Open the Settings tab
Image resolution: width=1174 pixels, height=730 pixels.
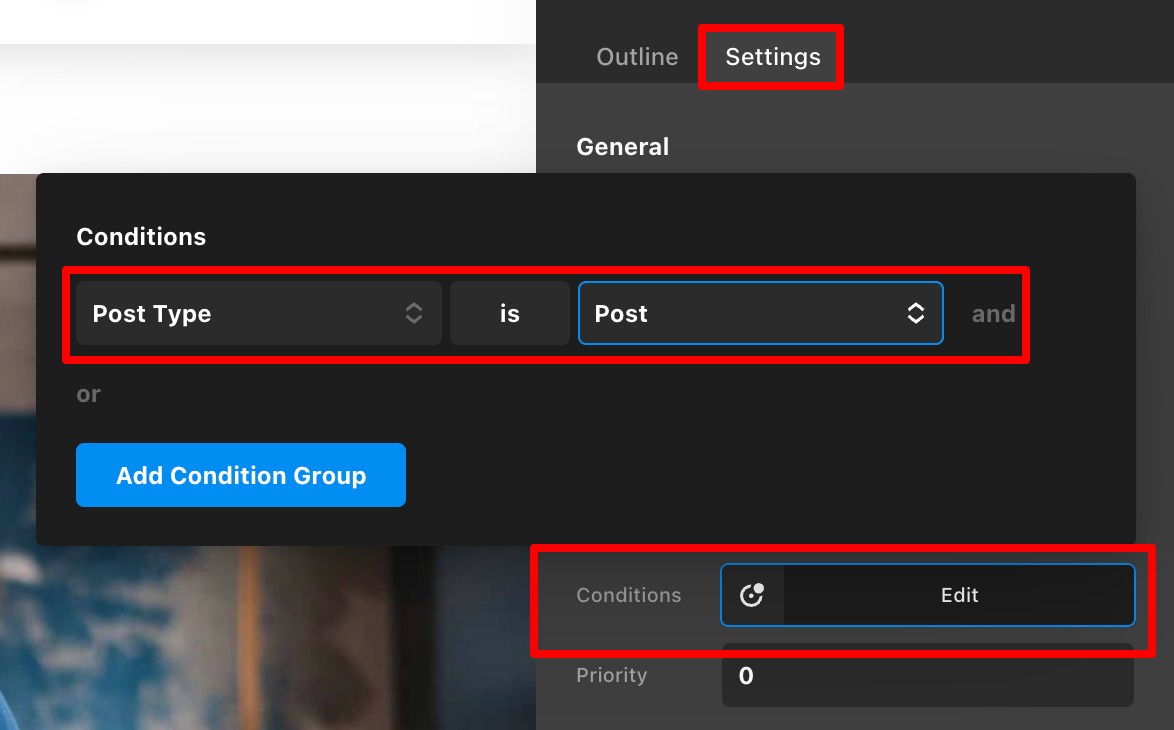point(772,57)
